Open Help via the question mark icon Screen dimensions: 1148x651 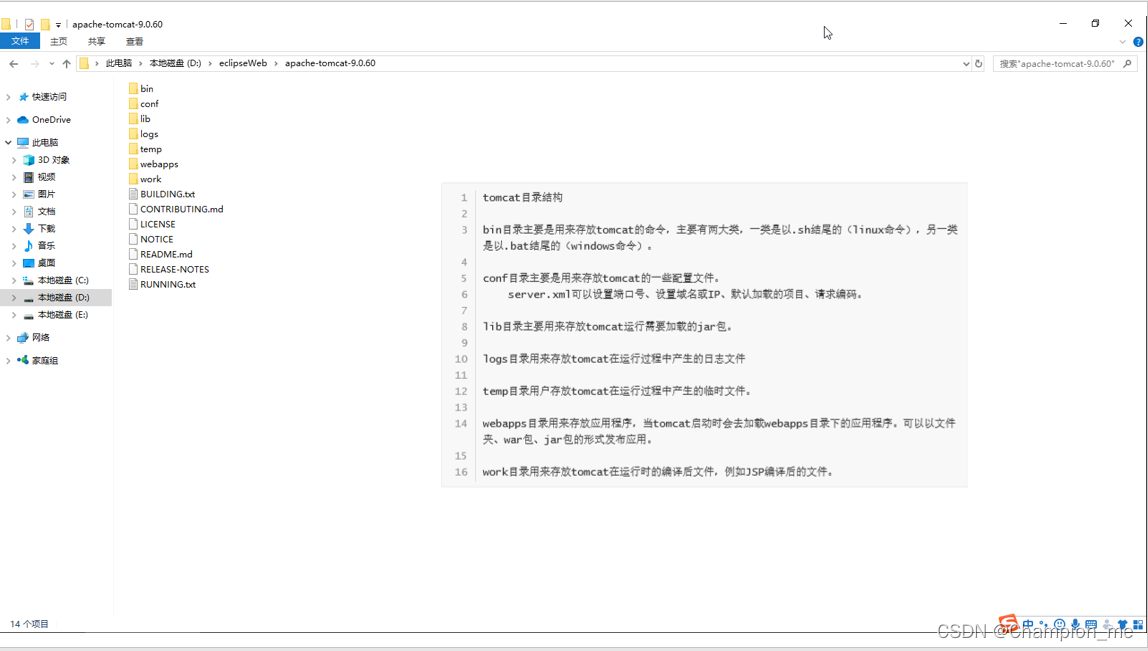coord(1138,41)
